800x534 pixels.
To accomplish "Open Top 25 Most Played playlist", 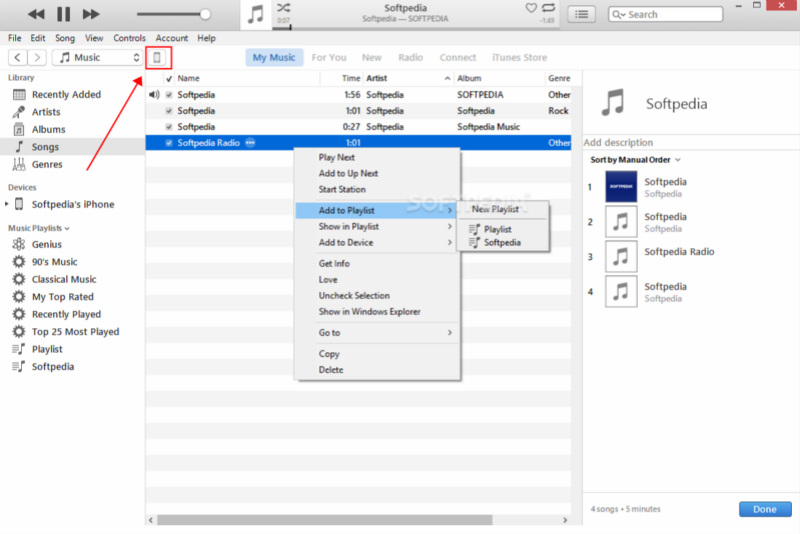I will (76, 332).
